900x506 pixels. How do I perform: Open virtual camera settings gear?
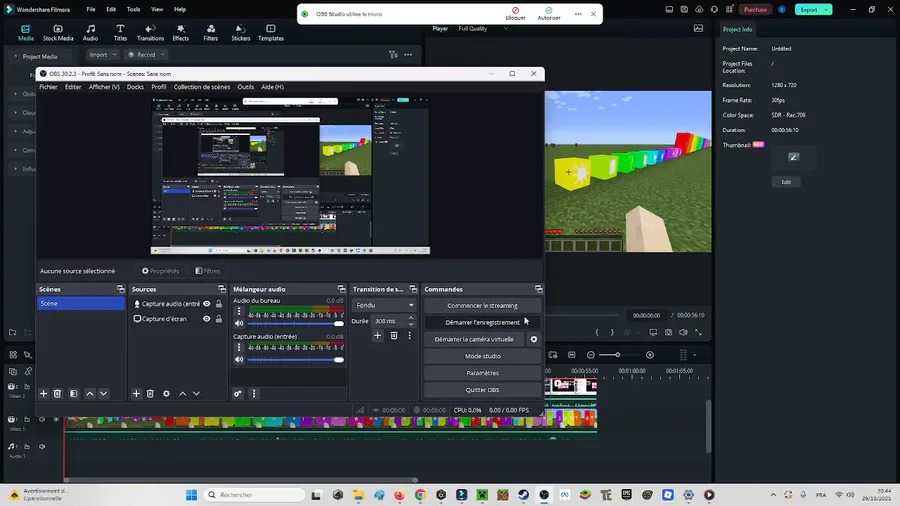pyautogui.click(x=534, y=339)
